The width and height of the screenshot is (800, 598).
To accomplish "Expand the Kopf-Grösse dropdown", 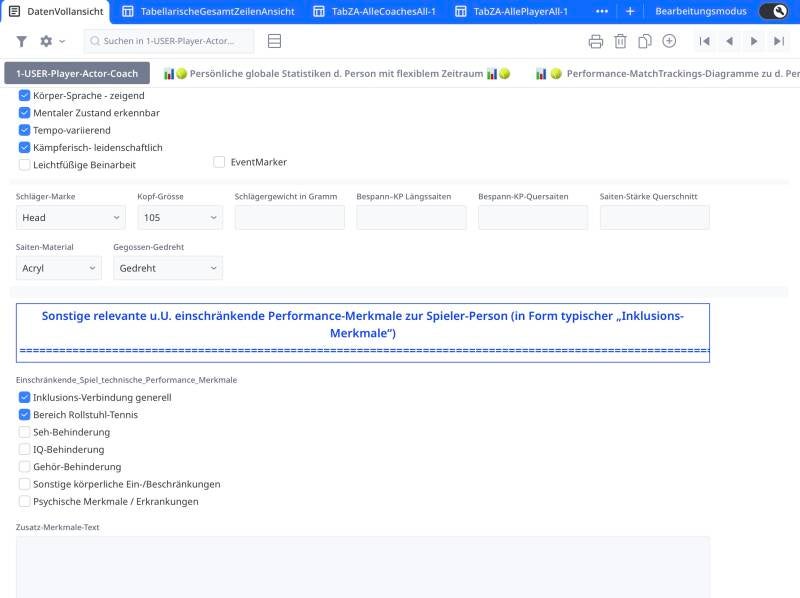I will pos(180,217).
